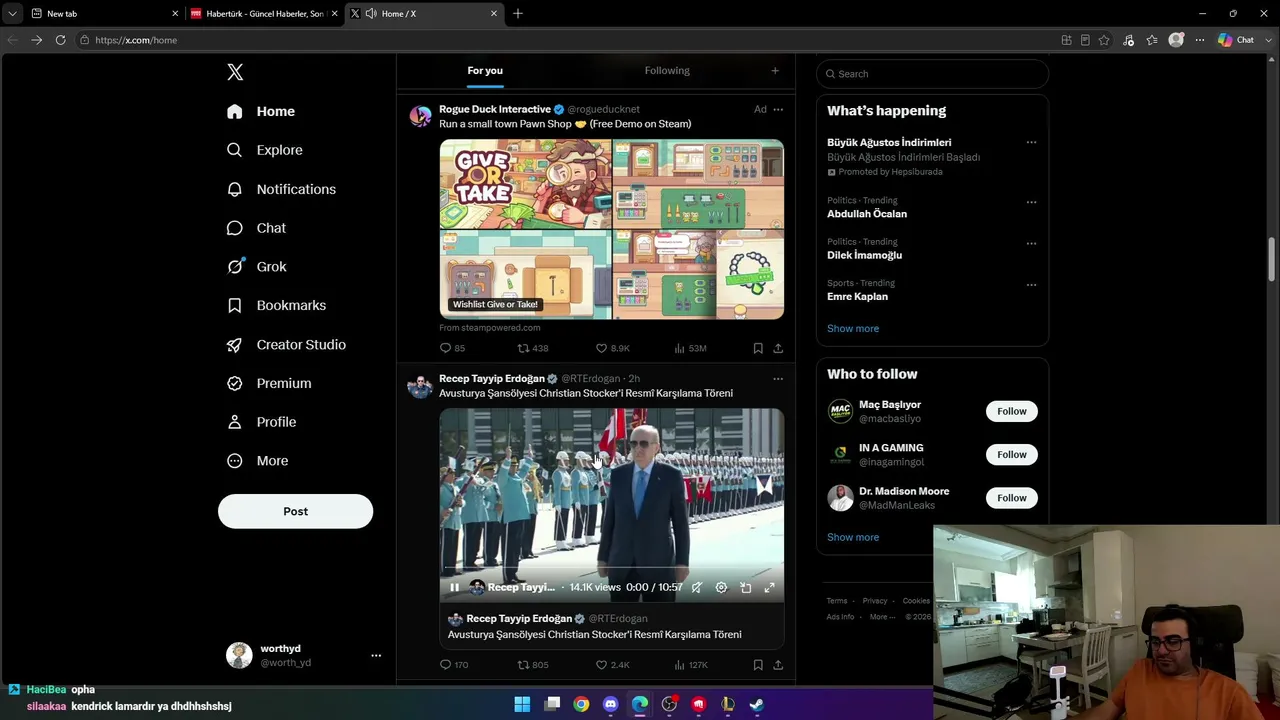Open Creator Studio from the sidebar
This screenshot has width=1280, height=720.
[286, 344]
